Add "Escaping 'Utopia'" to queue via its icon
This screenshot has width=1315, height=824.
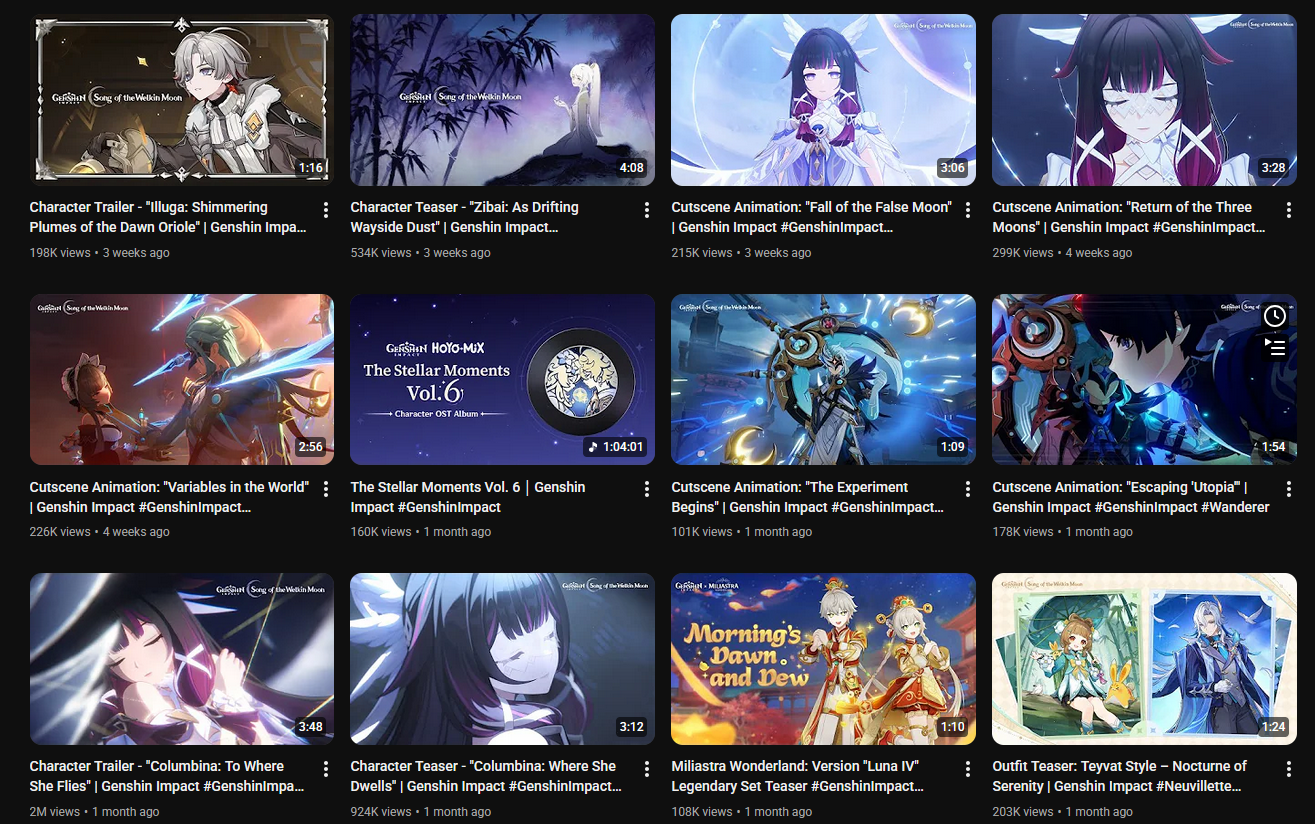(1274, 346)
